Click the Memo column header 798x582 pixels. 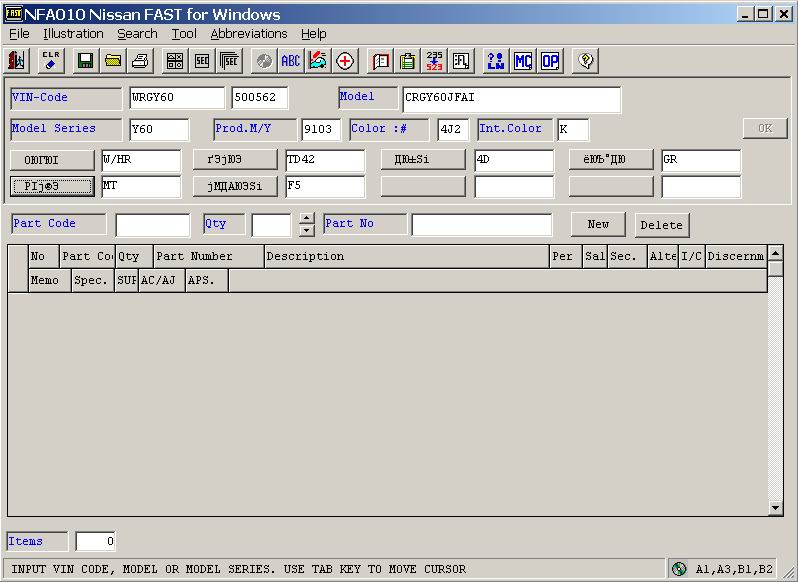coord(49,280)
